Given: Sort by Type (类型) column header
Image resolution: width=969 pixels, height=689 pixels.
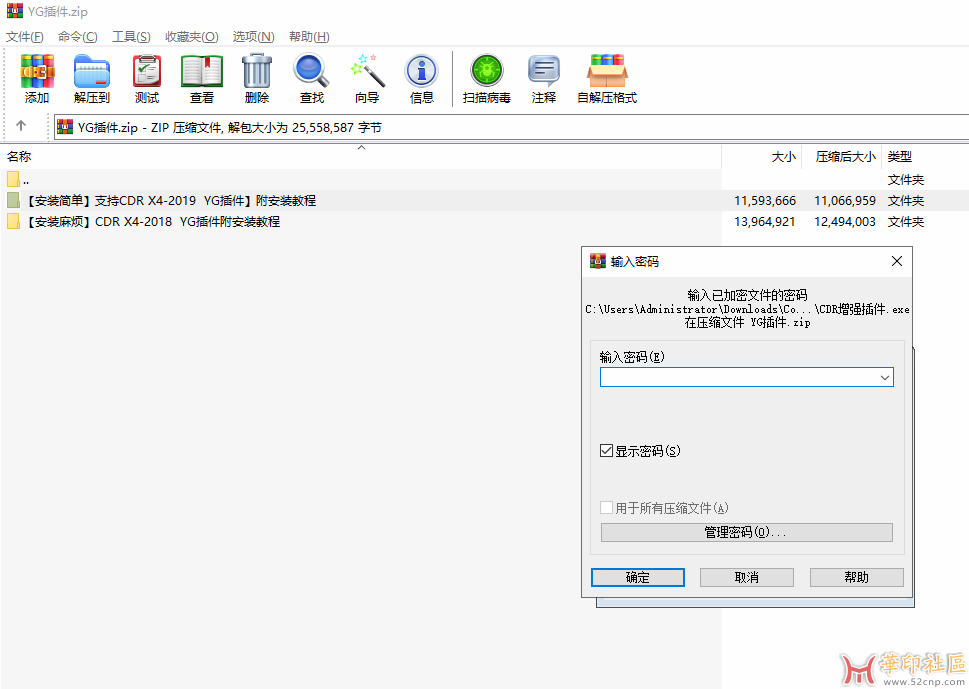Looking at the screenshot, I should pyautogui.click(x=900, y=157).
